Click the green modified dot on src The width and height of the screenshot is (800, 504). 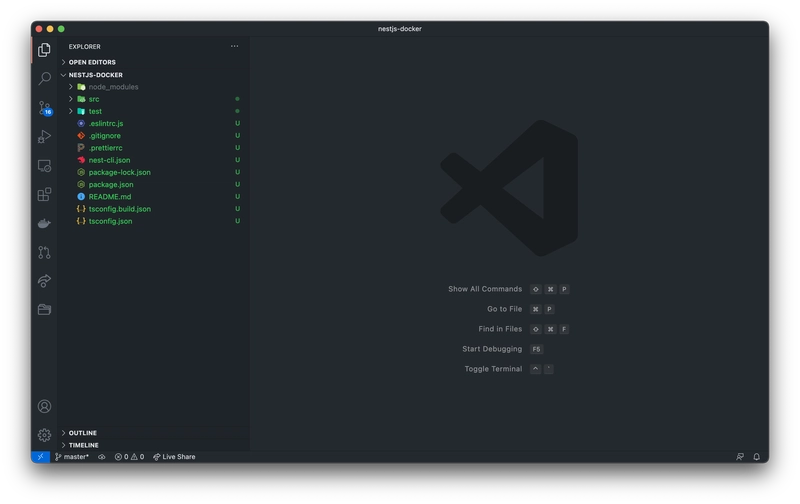pos(237,99)
